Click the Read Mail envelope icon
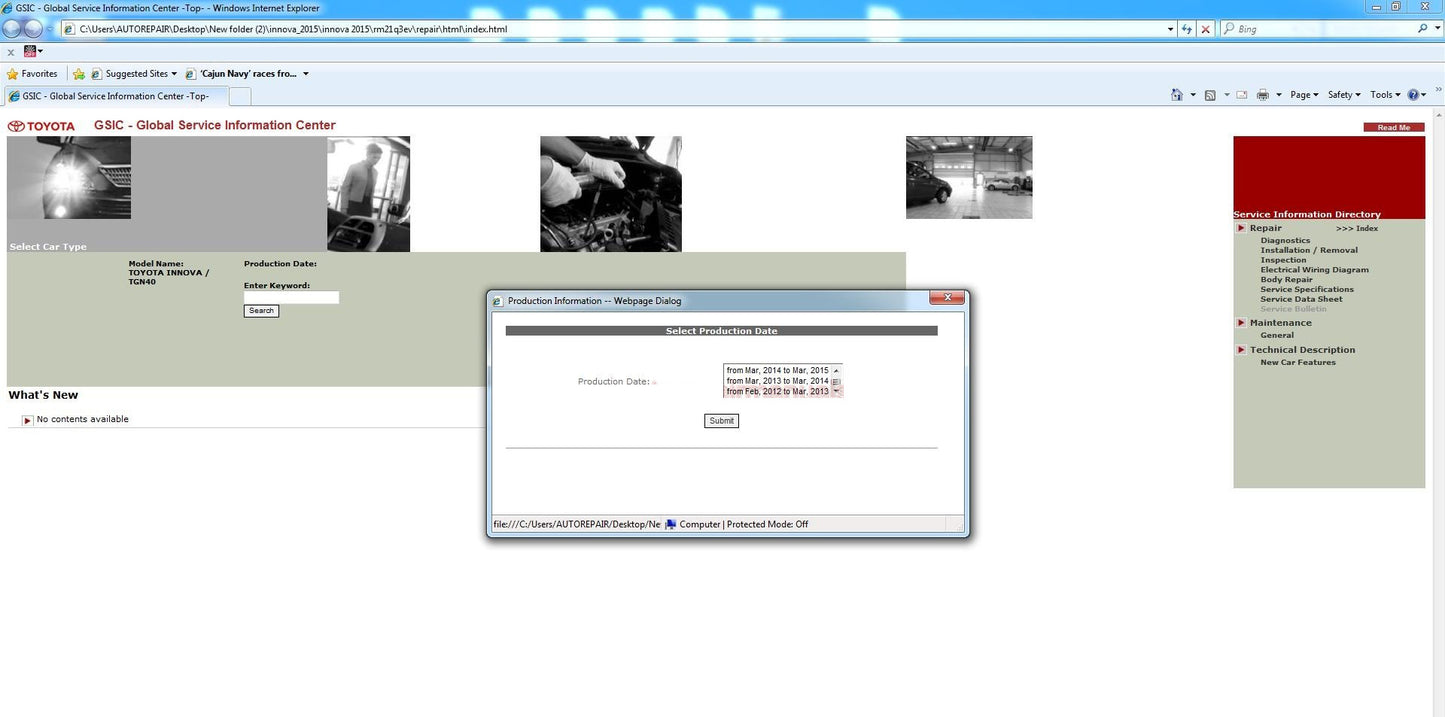 point(1241,95)
